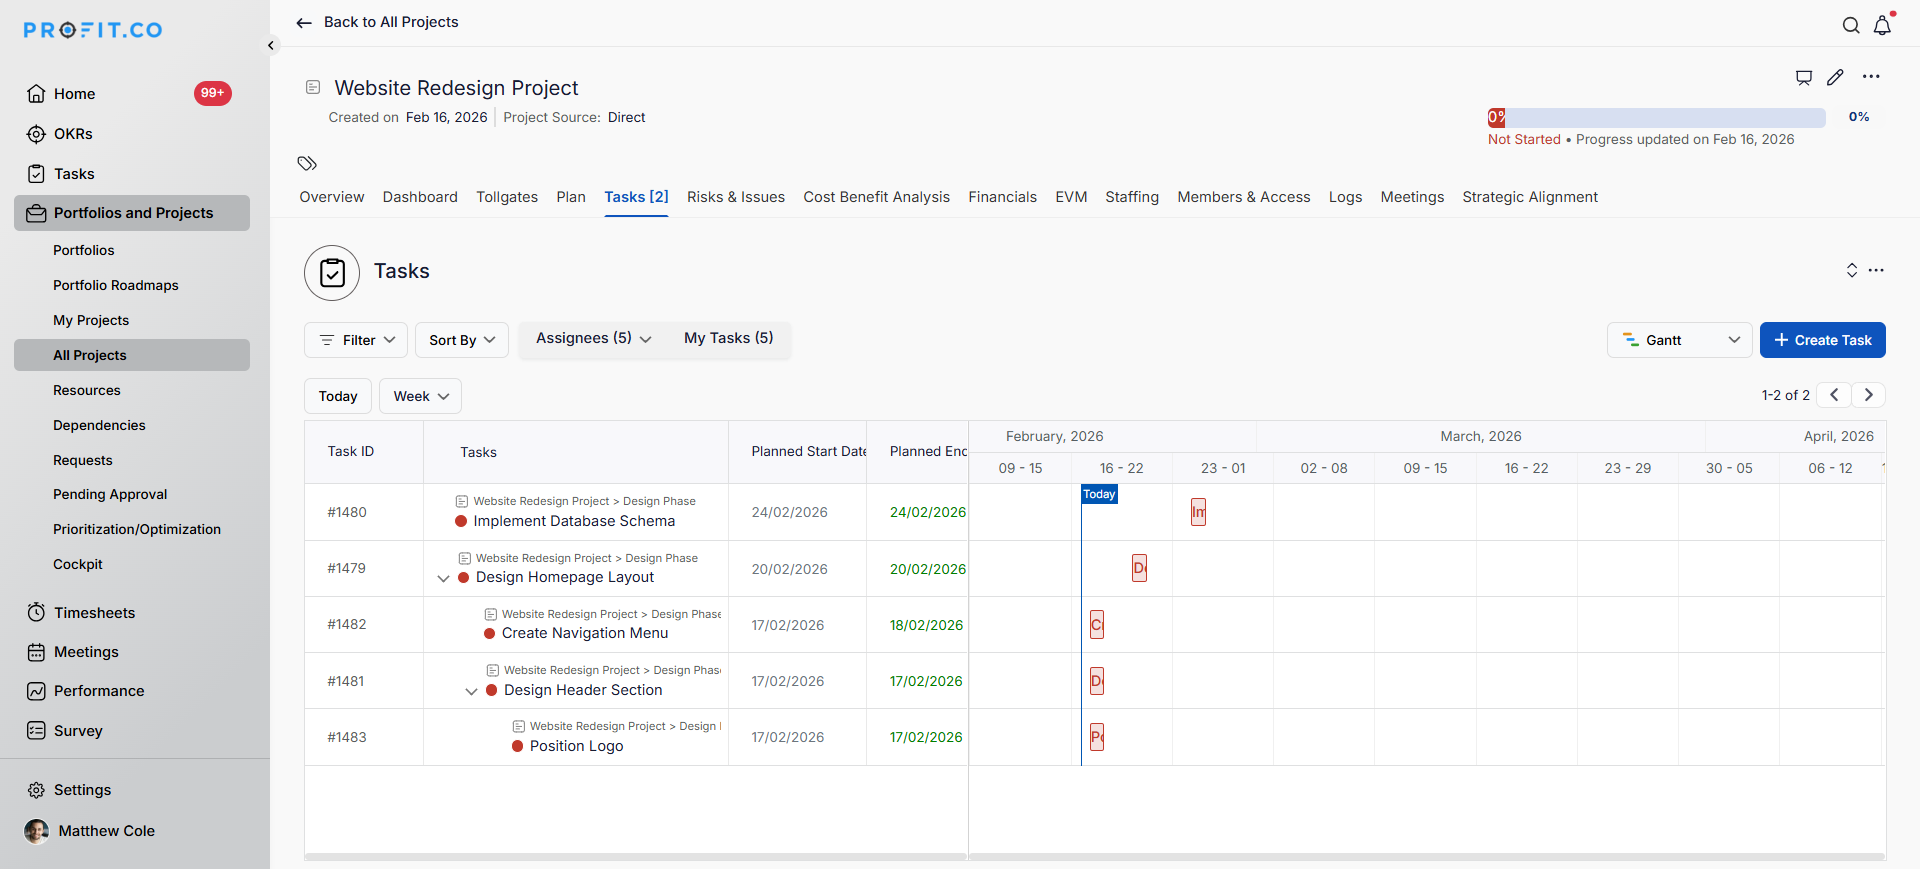Click the Today button

pos(338,396)
